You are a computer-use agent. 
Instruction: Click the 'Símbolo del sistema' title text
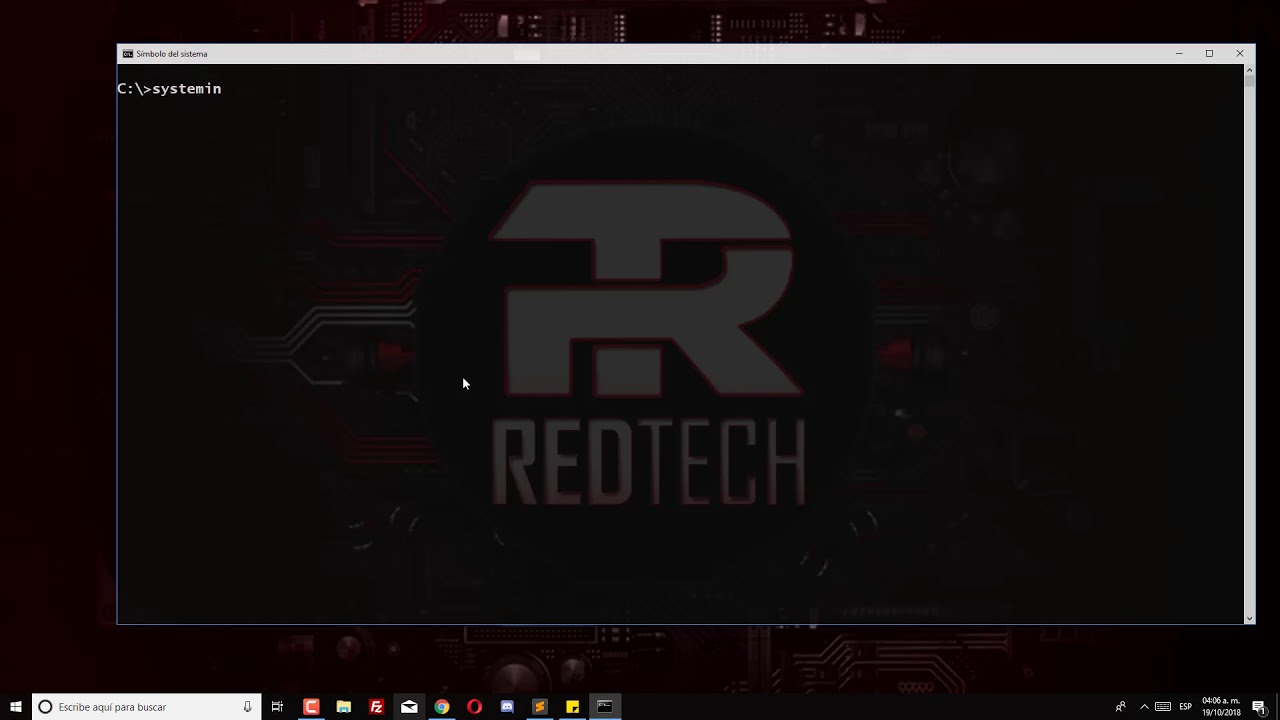tap(172, 54)
